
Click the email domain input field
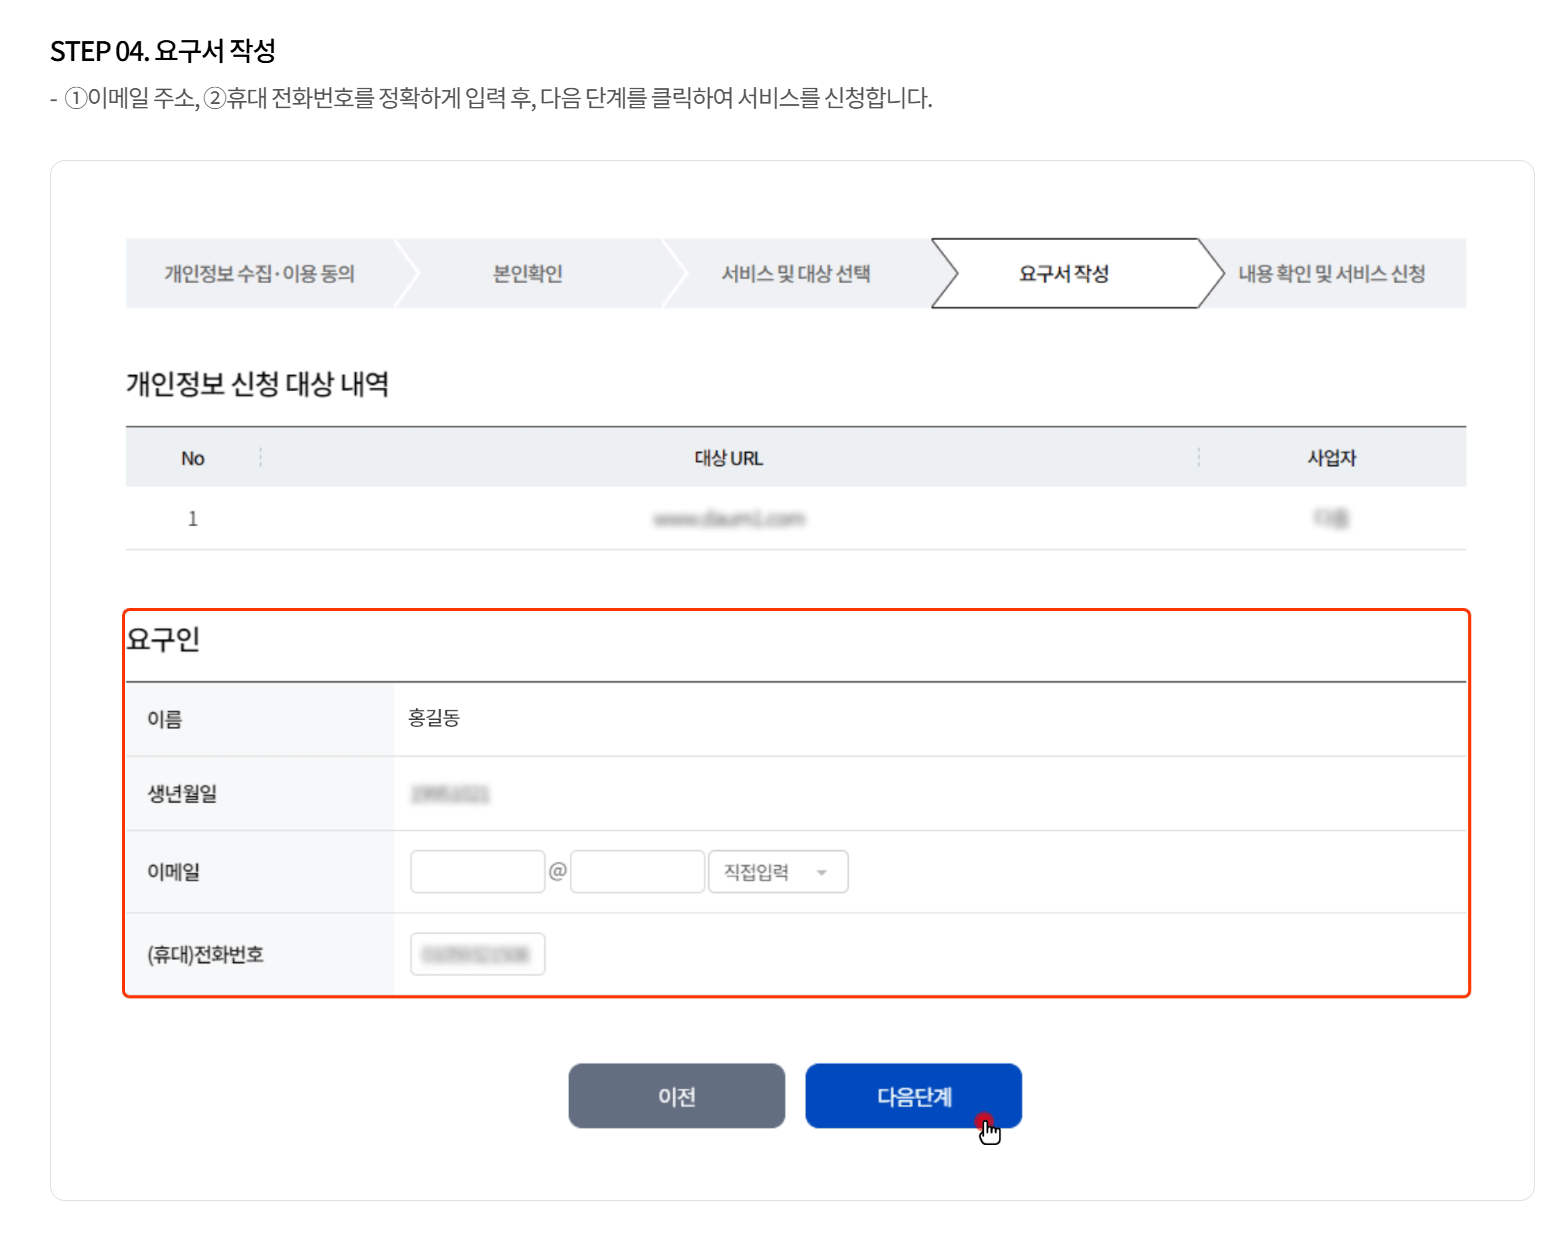point(637,871)
